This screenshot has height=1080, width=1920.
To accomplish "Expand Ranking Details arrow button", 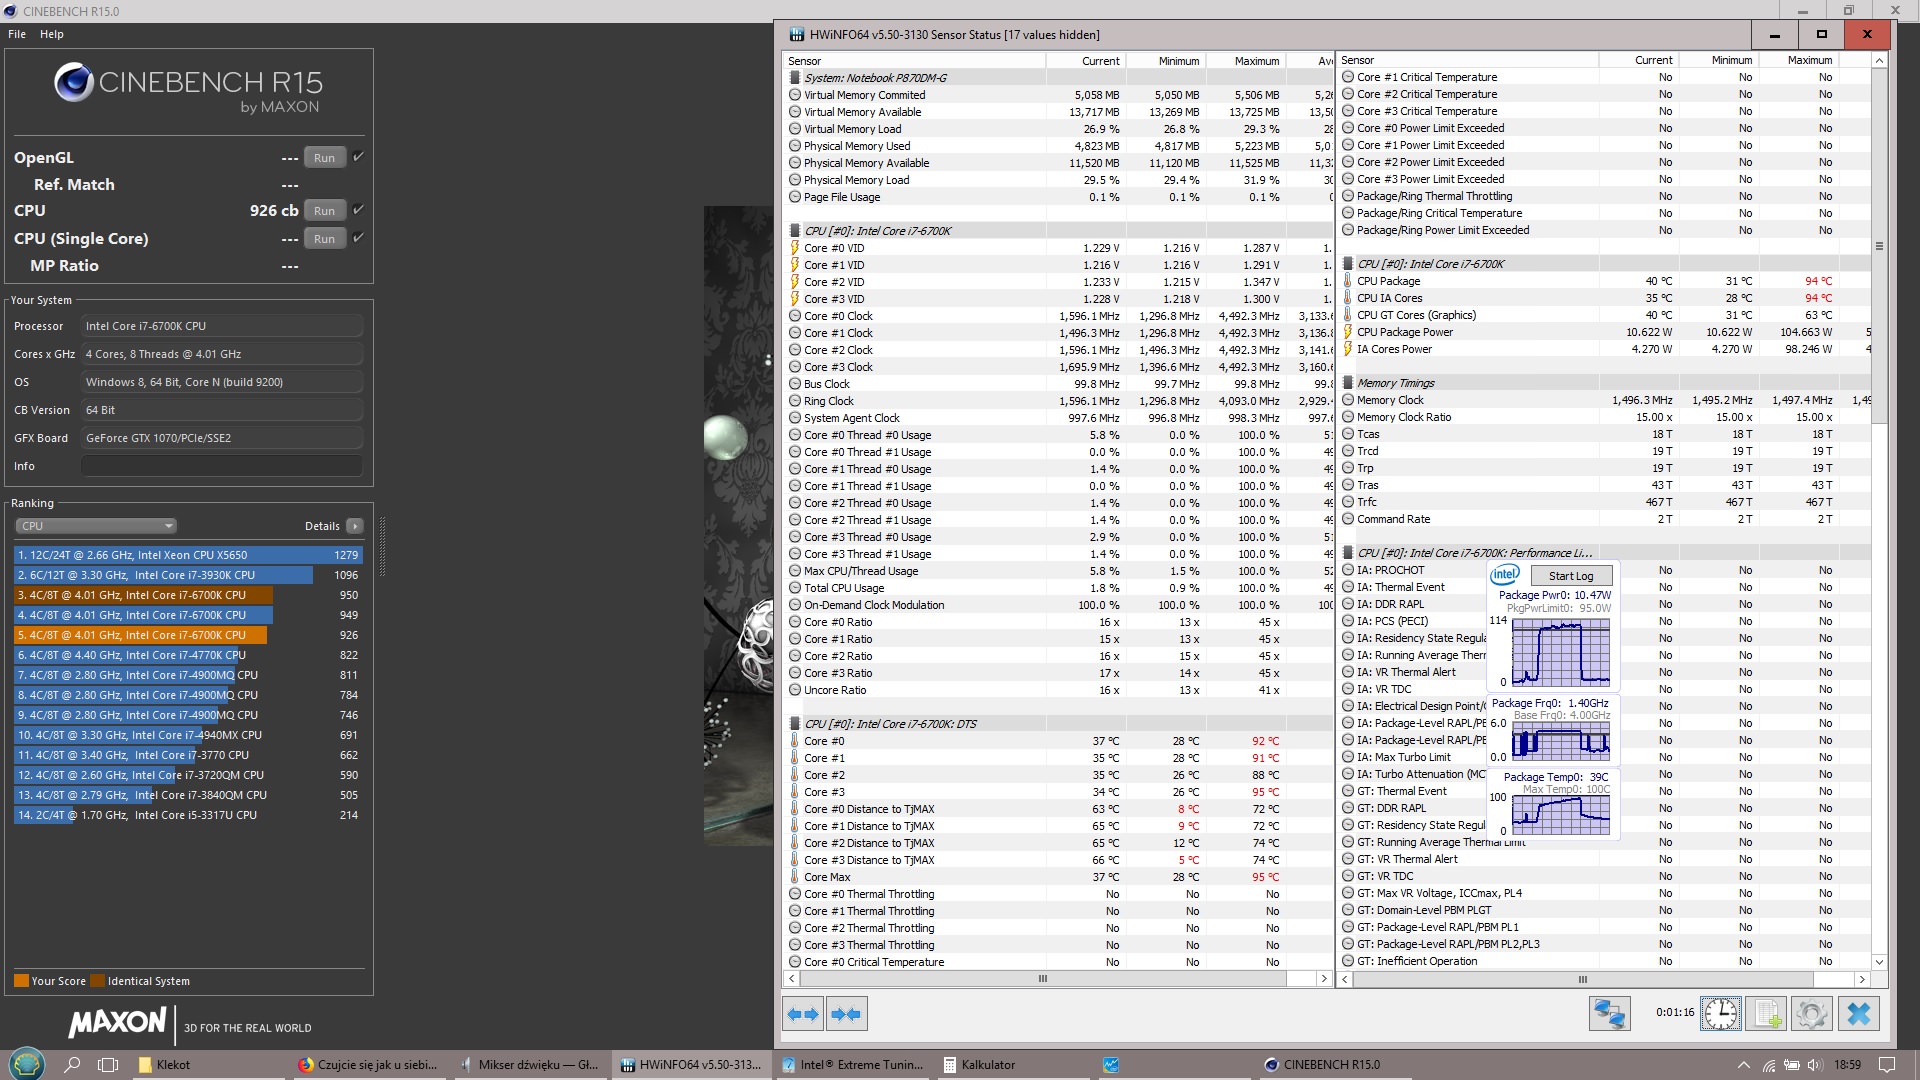I will [x=355, y=526].
